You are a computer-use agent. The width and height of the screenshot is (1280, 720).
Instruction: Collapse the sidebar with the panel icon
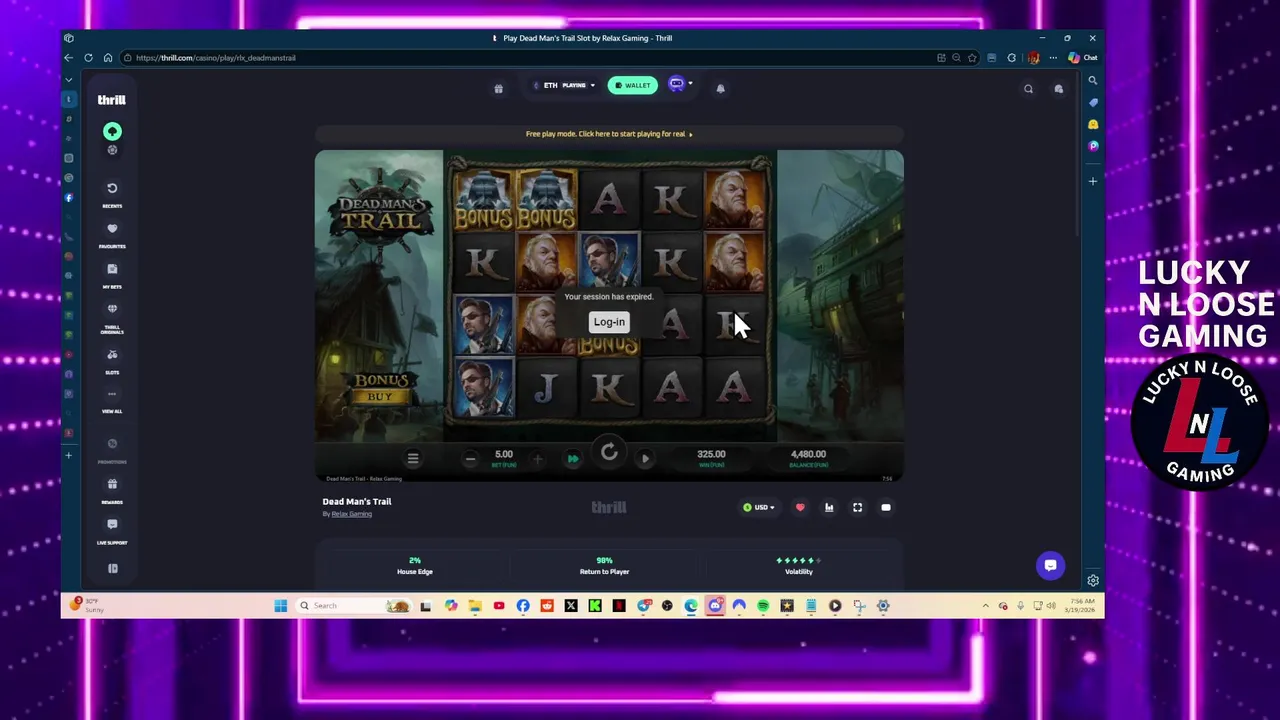[x=113, y=568]
